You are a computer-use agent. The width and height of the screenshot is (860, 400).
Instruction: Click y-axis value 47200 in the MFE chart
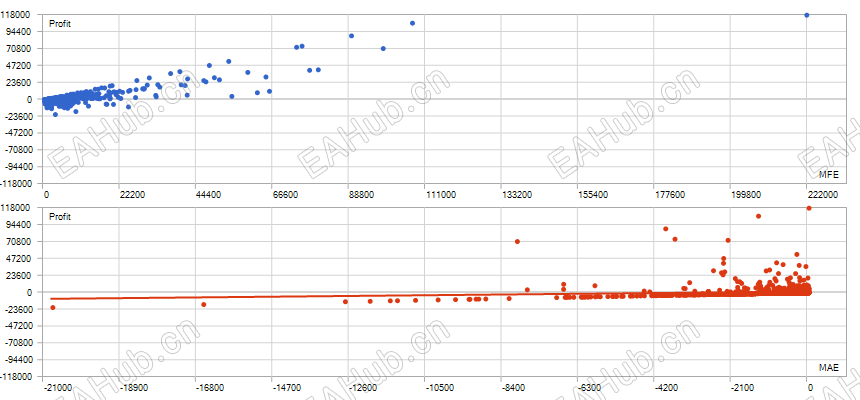coord(21,65)
